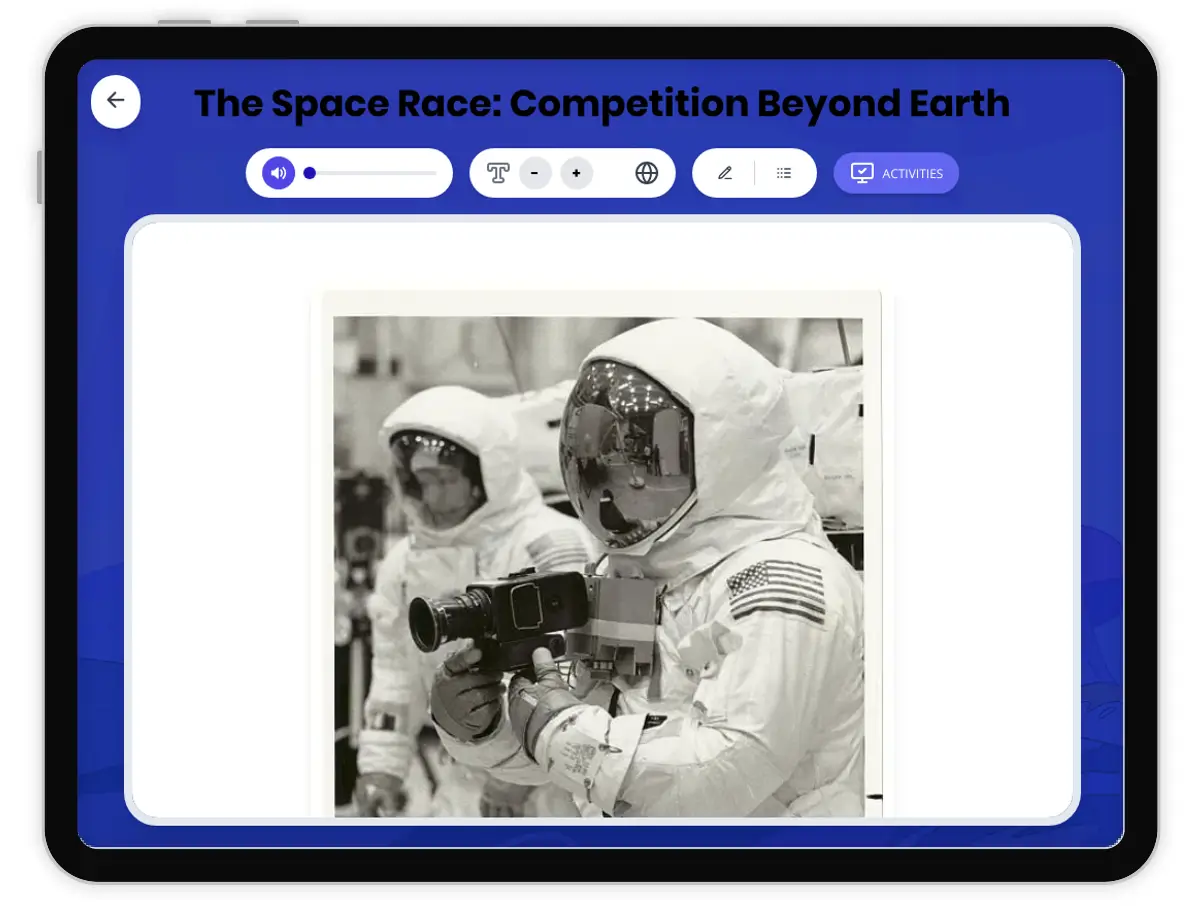Tap the purple speaker audio icon
1200x906 pixels.
(277, 172)
